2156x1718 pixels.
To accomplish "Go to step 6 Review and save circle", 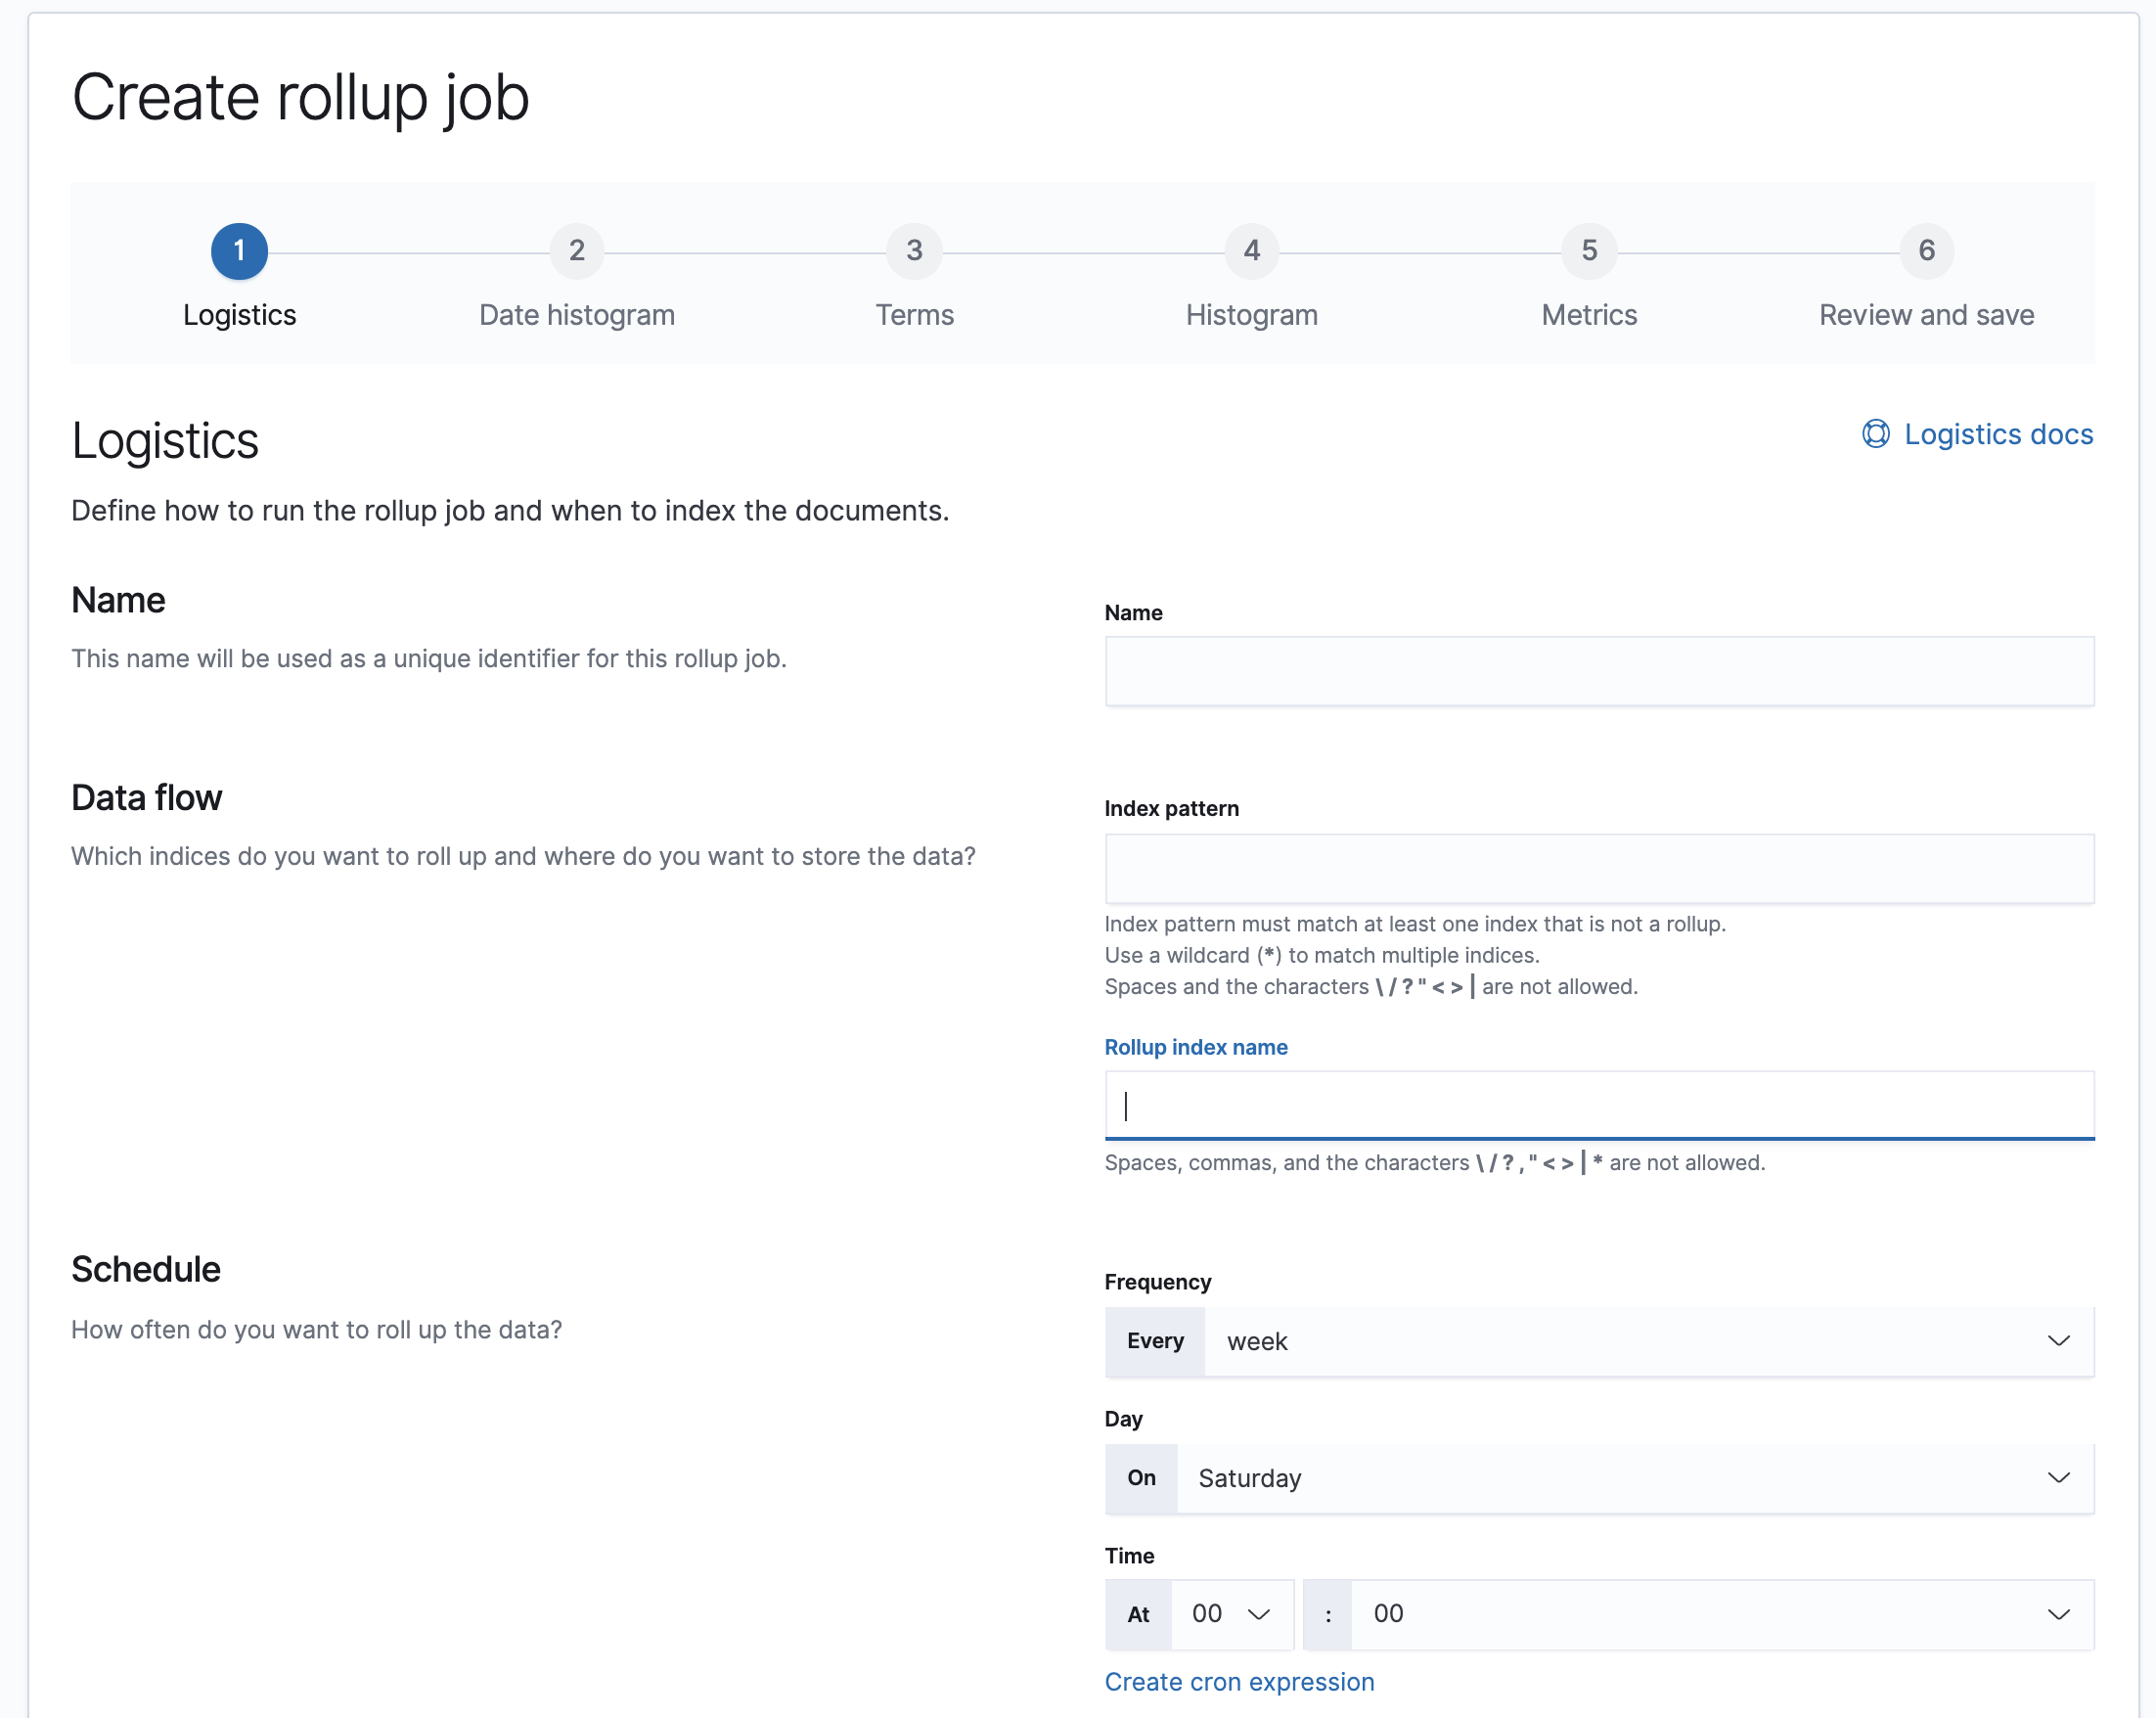I will (x=1927, y=251).
